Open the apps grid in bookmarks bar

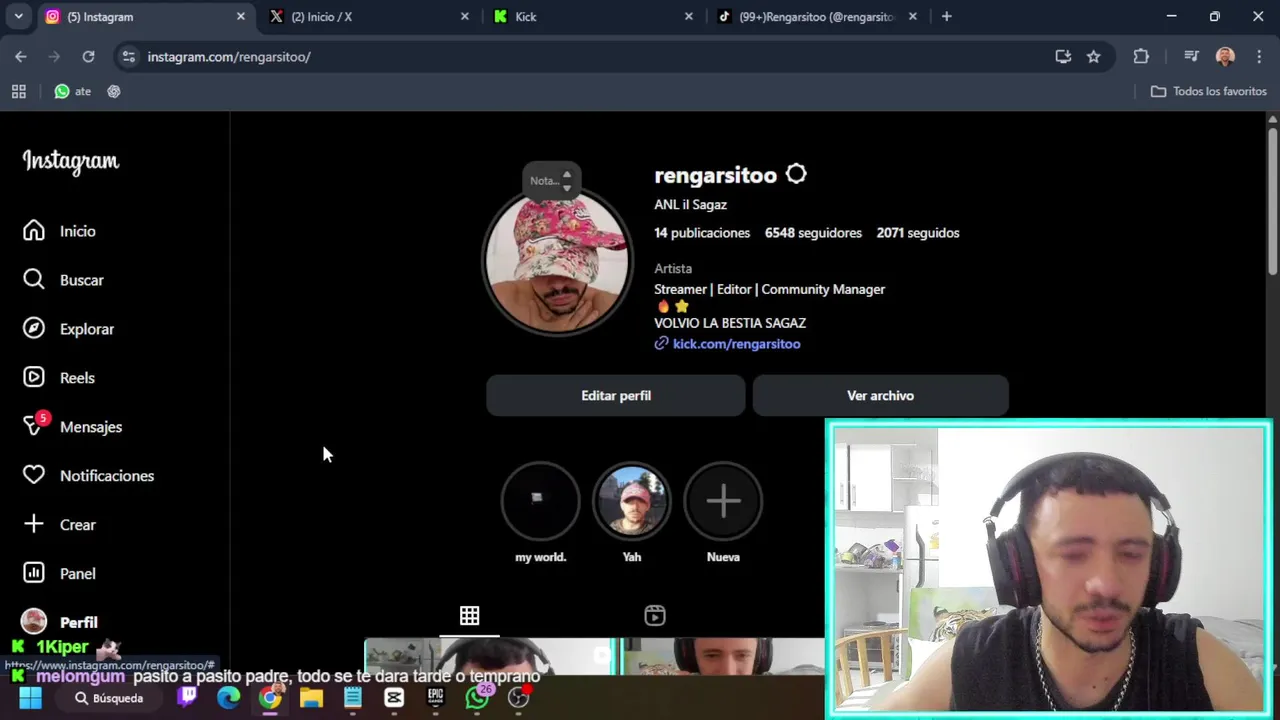pos(18,91)
